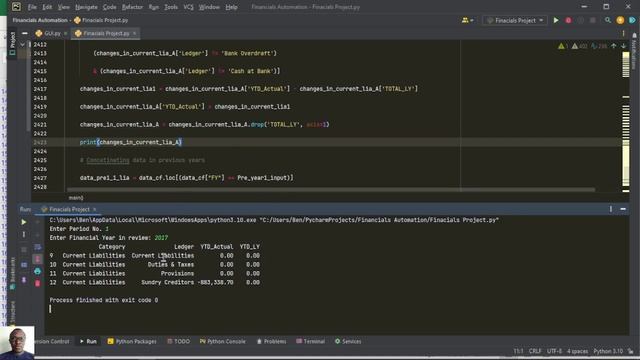Open Services tool window

348,341
